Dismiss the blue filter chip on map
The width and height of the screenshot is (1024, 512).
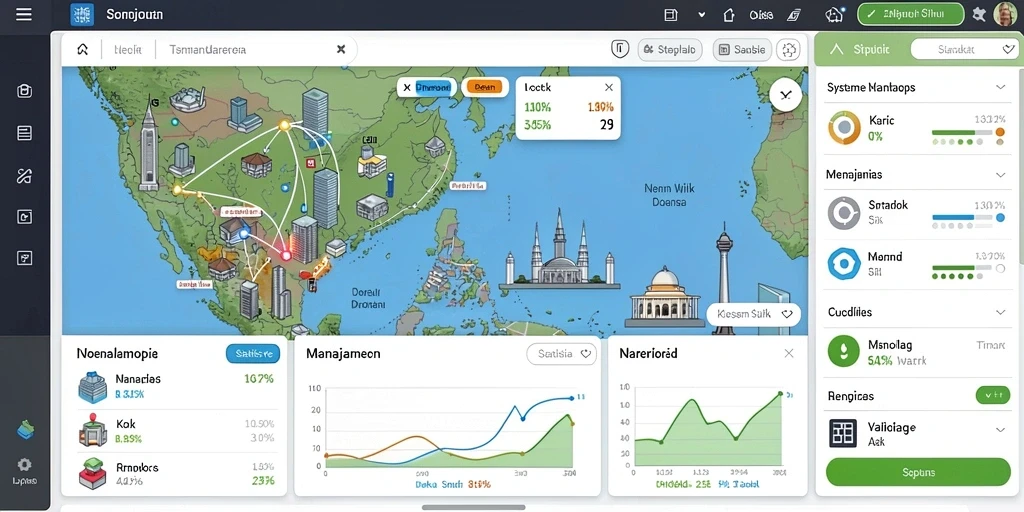coord(407,87)
